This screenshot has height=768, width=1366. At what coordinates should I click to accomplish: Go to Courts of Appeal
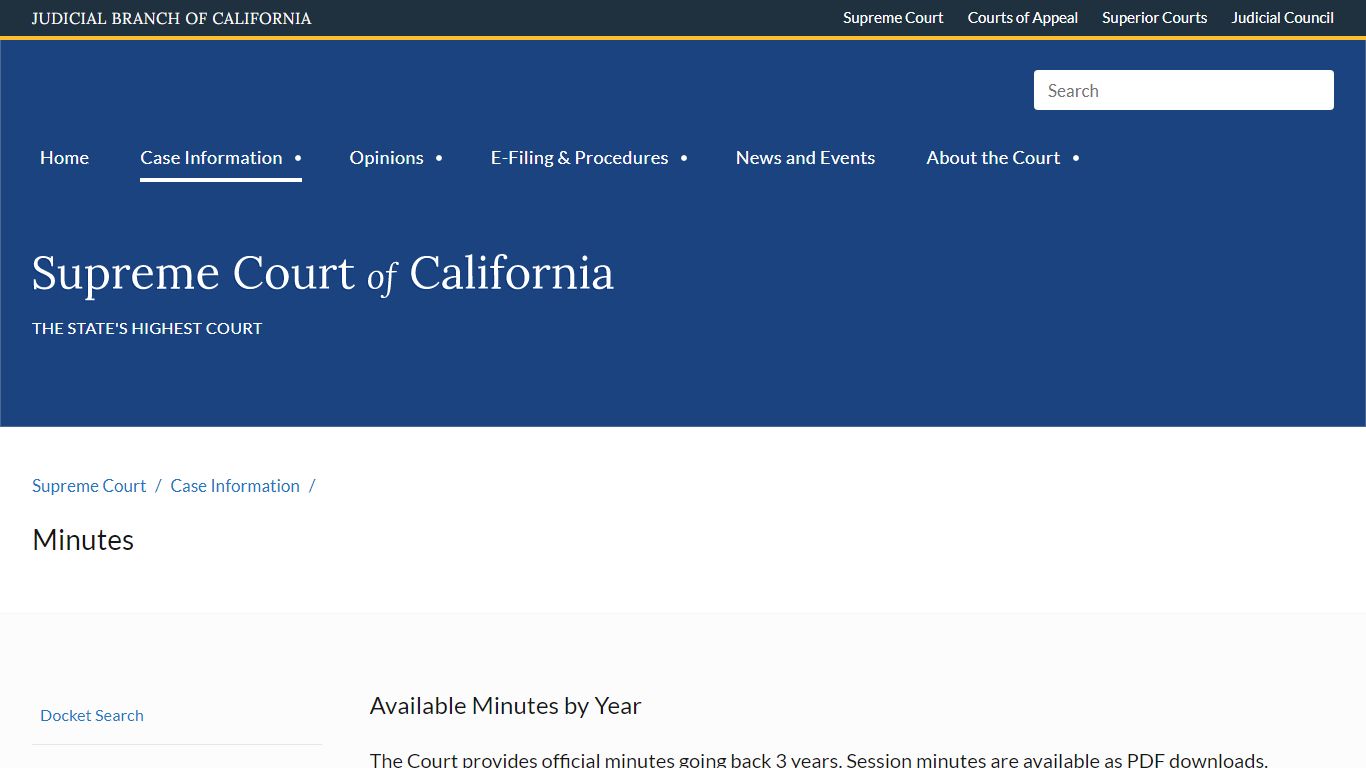point(1023,18)
